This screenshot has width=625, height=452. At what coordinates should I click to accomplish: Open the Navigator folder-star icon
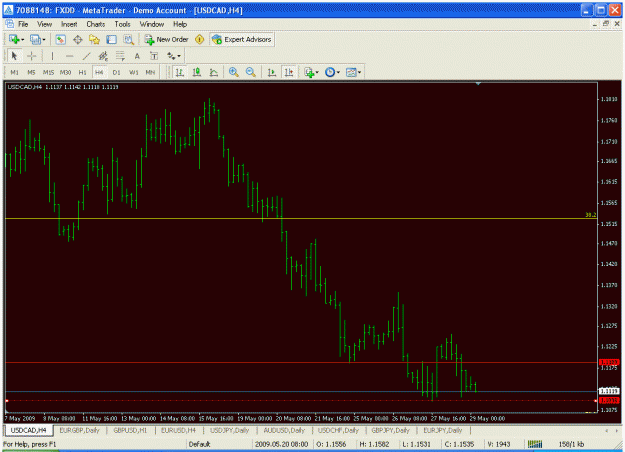coord(94,39)
